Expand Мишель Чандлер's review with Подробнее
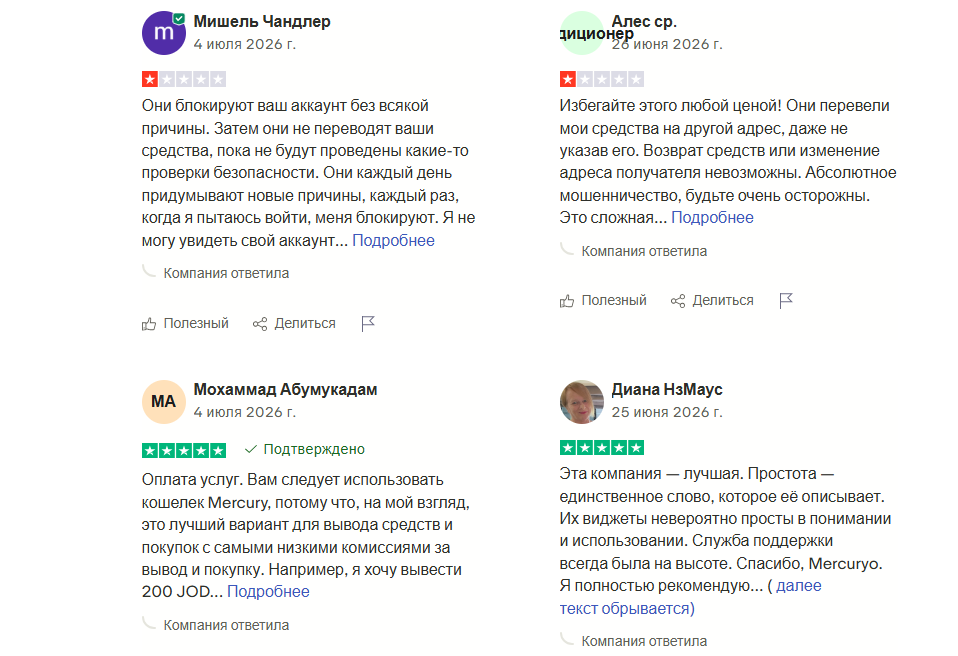This screenshot has height=656, width=958. (393, 241)
